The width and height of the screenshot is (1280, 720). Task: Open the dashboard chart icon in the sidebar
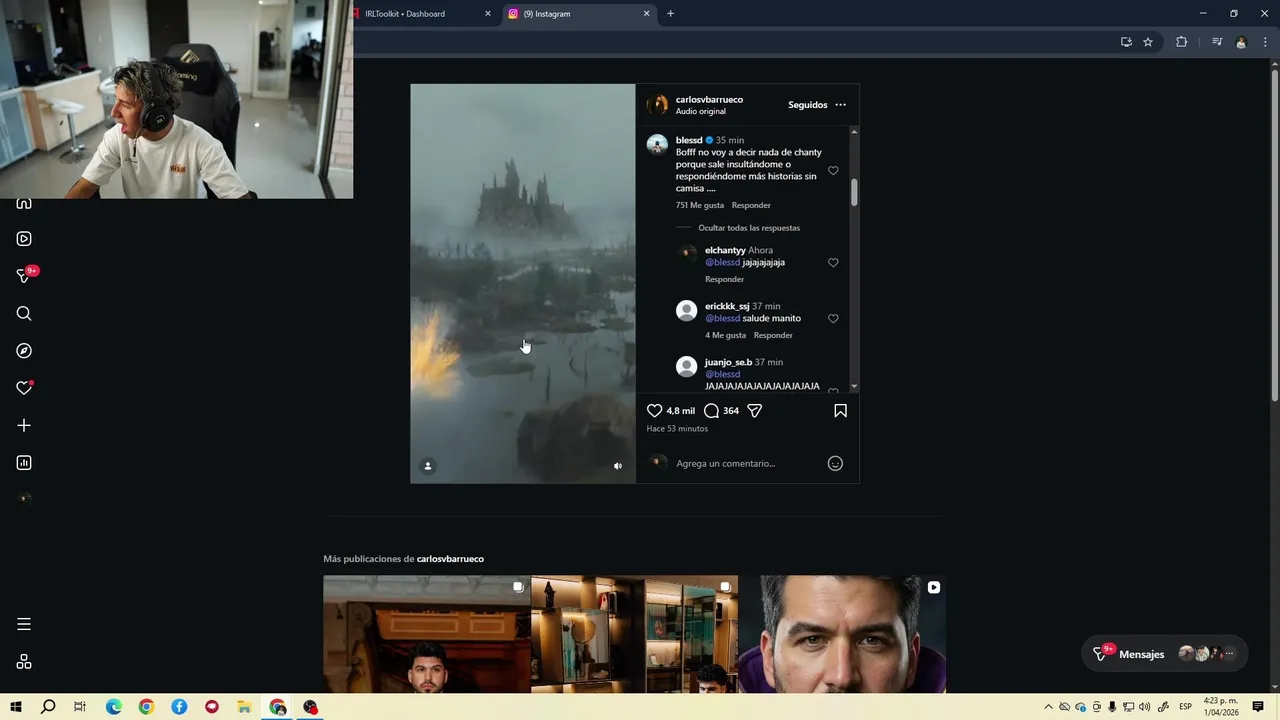[24, 463]
